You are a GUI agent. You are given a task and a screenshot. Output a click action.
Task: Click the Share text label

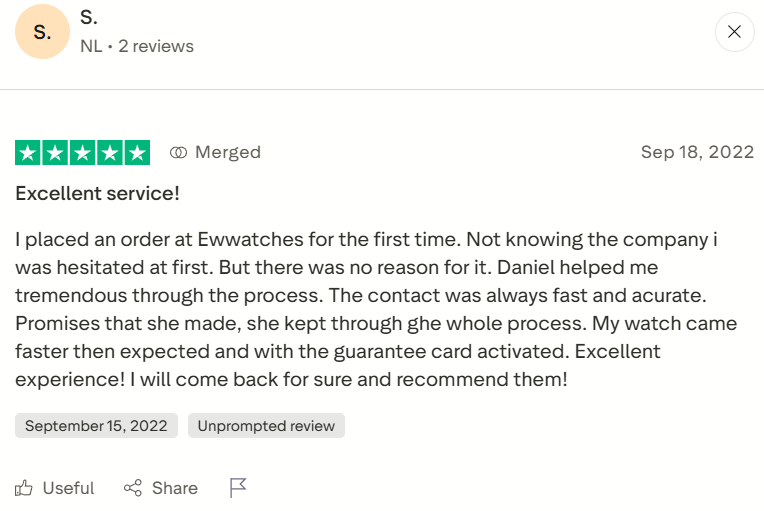(x=175, y=488)
